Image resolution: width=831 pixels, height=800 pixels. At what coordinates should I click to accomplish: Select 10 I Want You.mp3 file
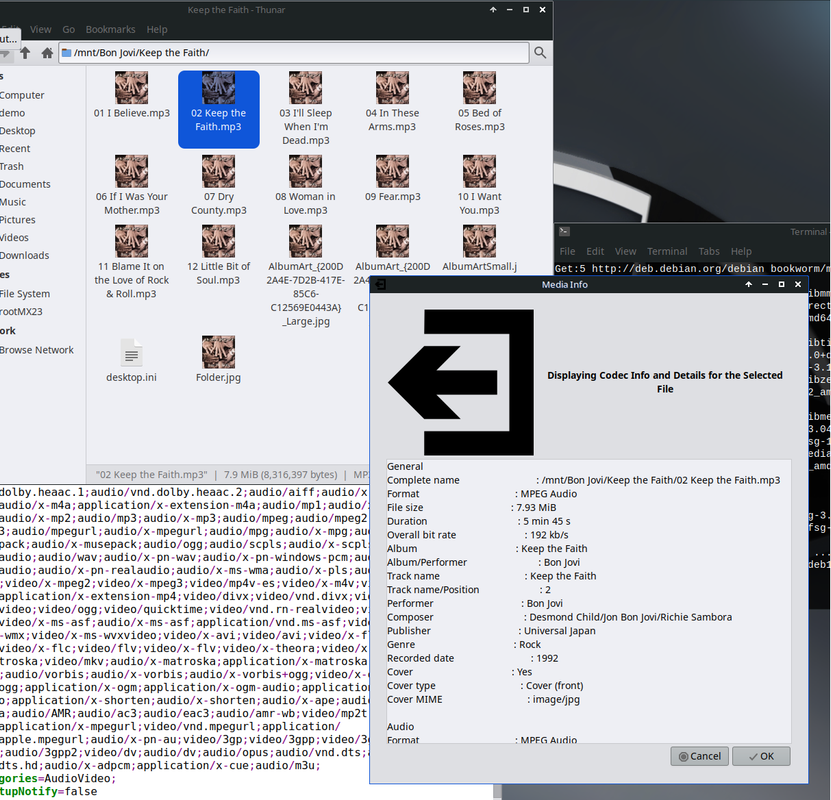point(480,185)
